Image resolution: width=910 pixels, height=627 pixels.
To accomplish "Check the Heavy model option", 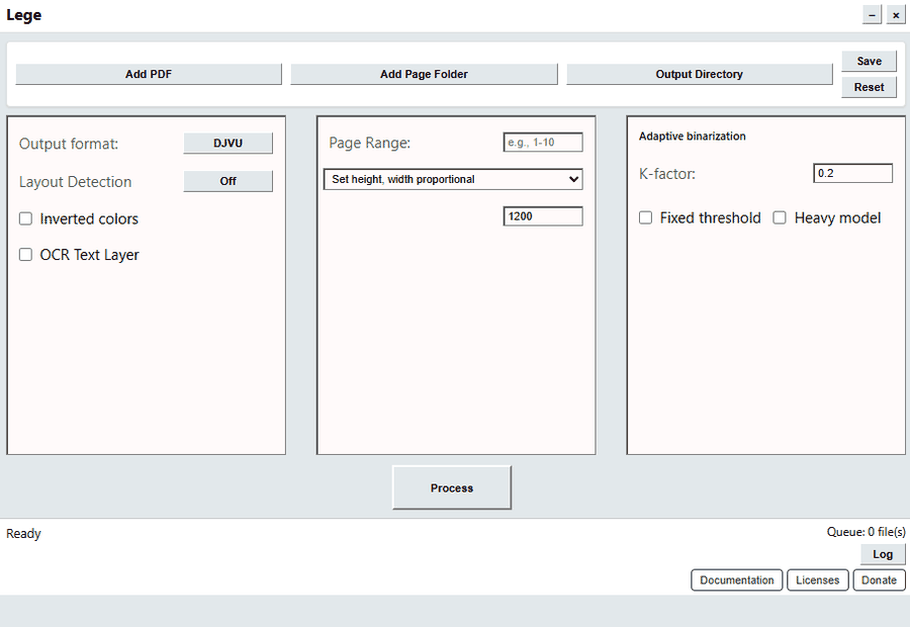I will click(x=780, y=218).
